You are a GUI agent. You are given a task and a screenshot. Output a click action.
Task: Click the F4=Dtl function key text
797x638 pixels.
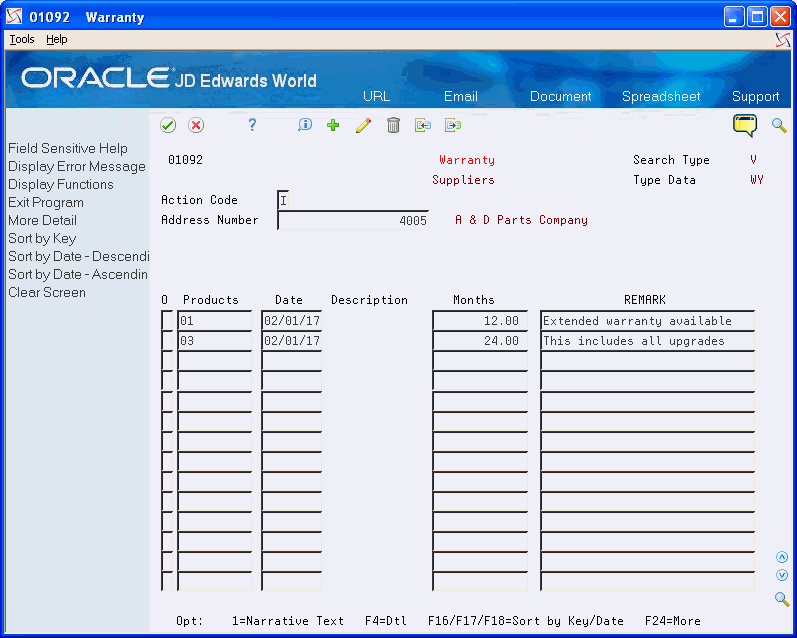[x=385, y=621]
